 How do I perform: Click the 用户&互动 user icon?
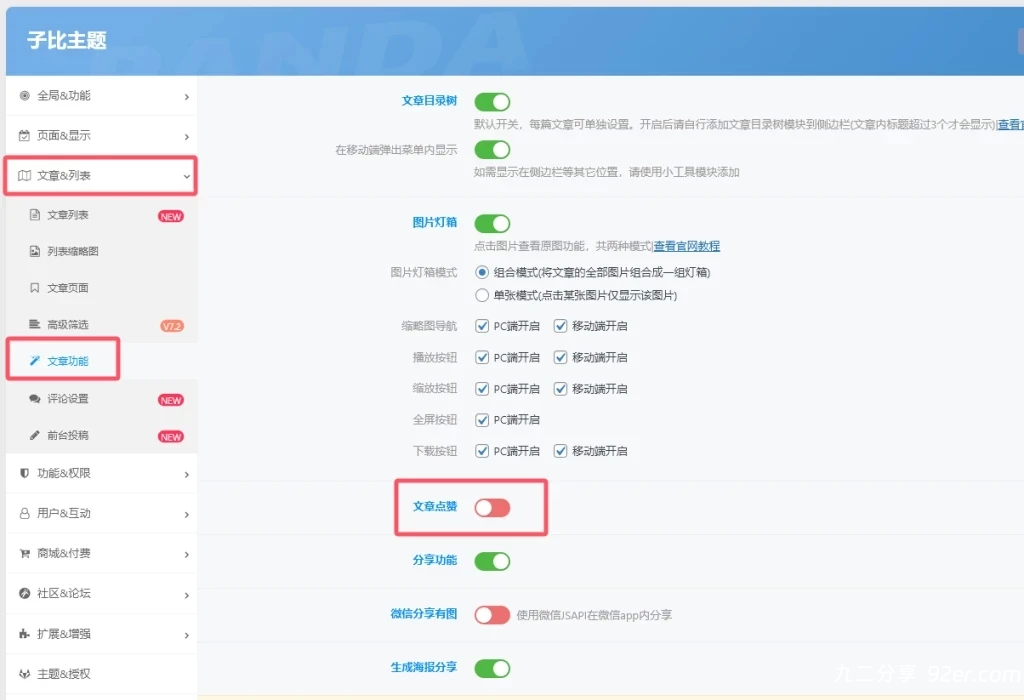[x=24, y=513]
